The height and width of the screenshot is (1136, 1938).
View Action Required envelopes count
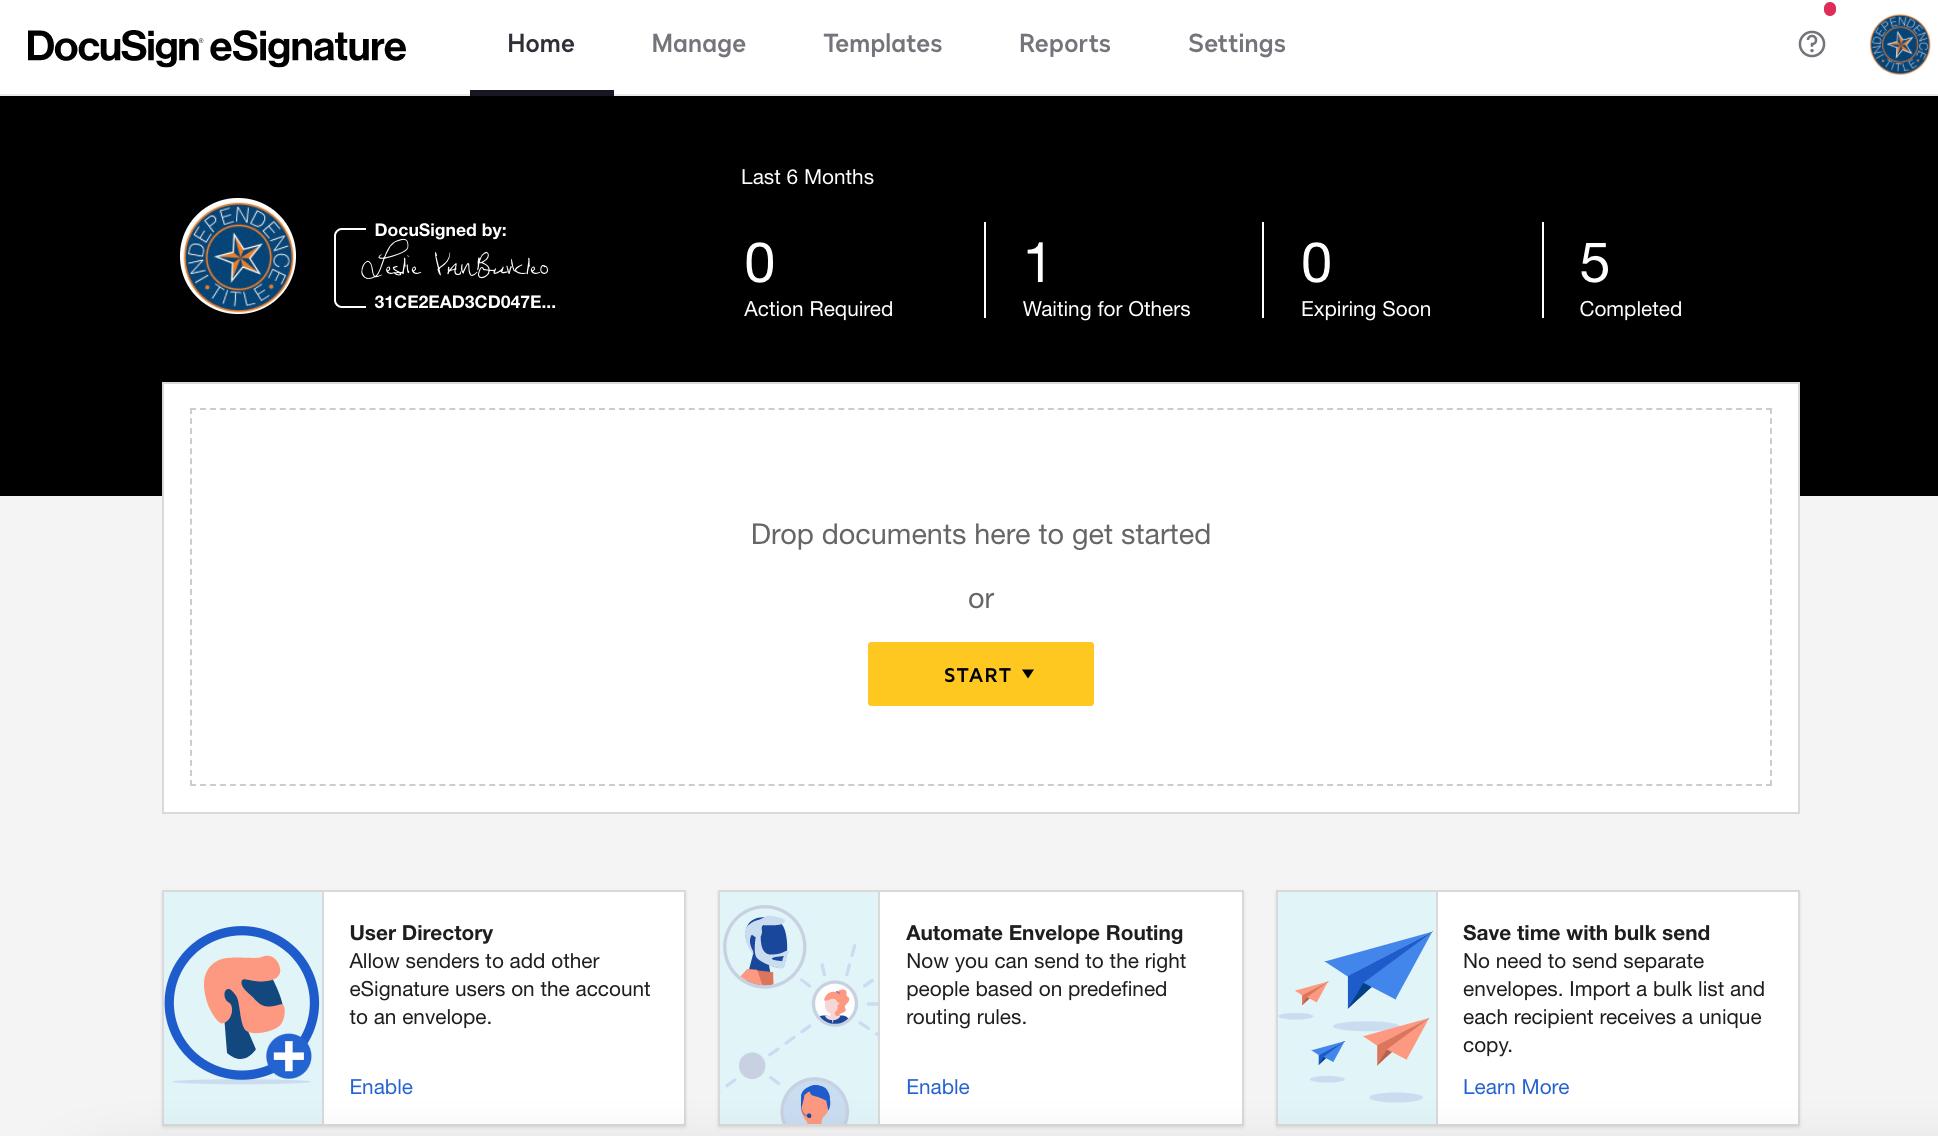pos(817,278)
